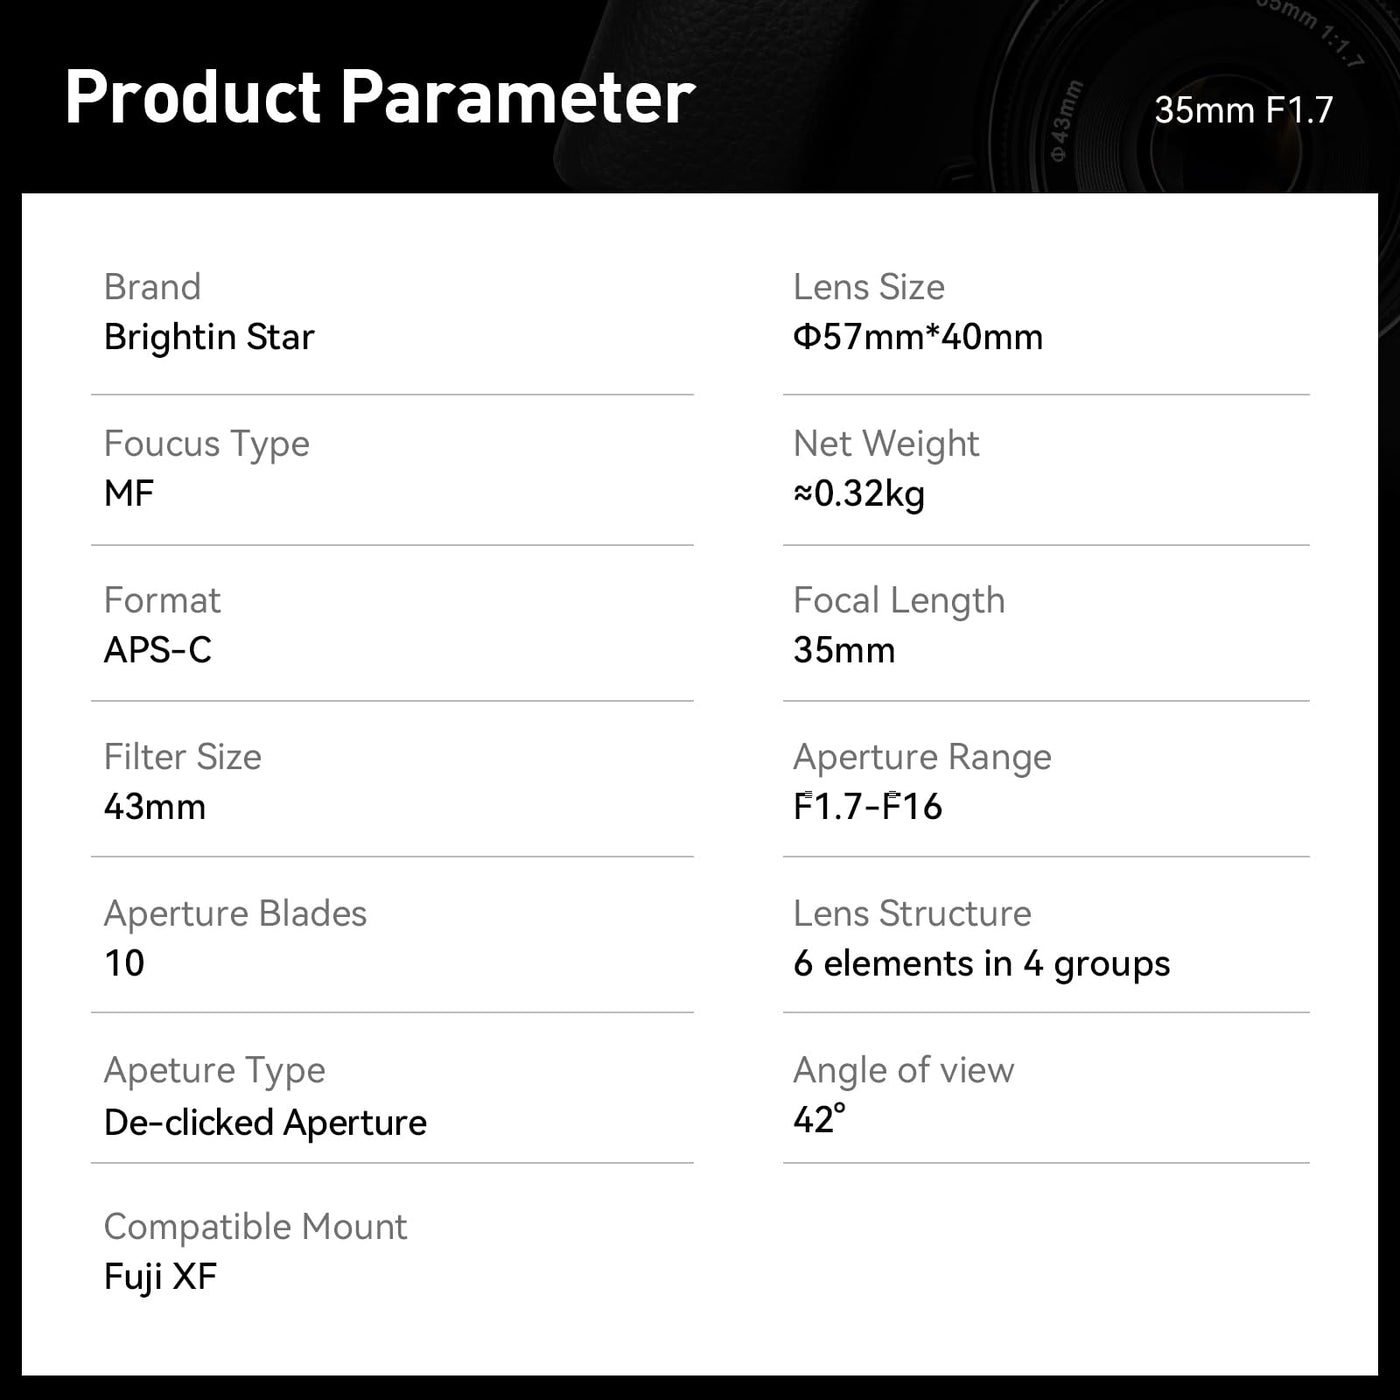Click the APS-C format value

pyautogui.click(x=158, y=650)
